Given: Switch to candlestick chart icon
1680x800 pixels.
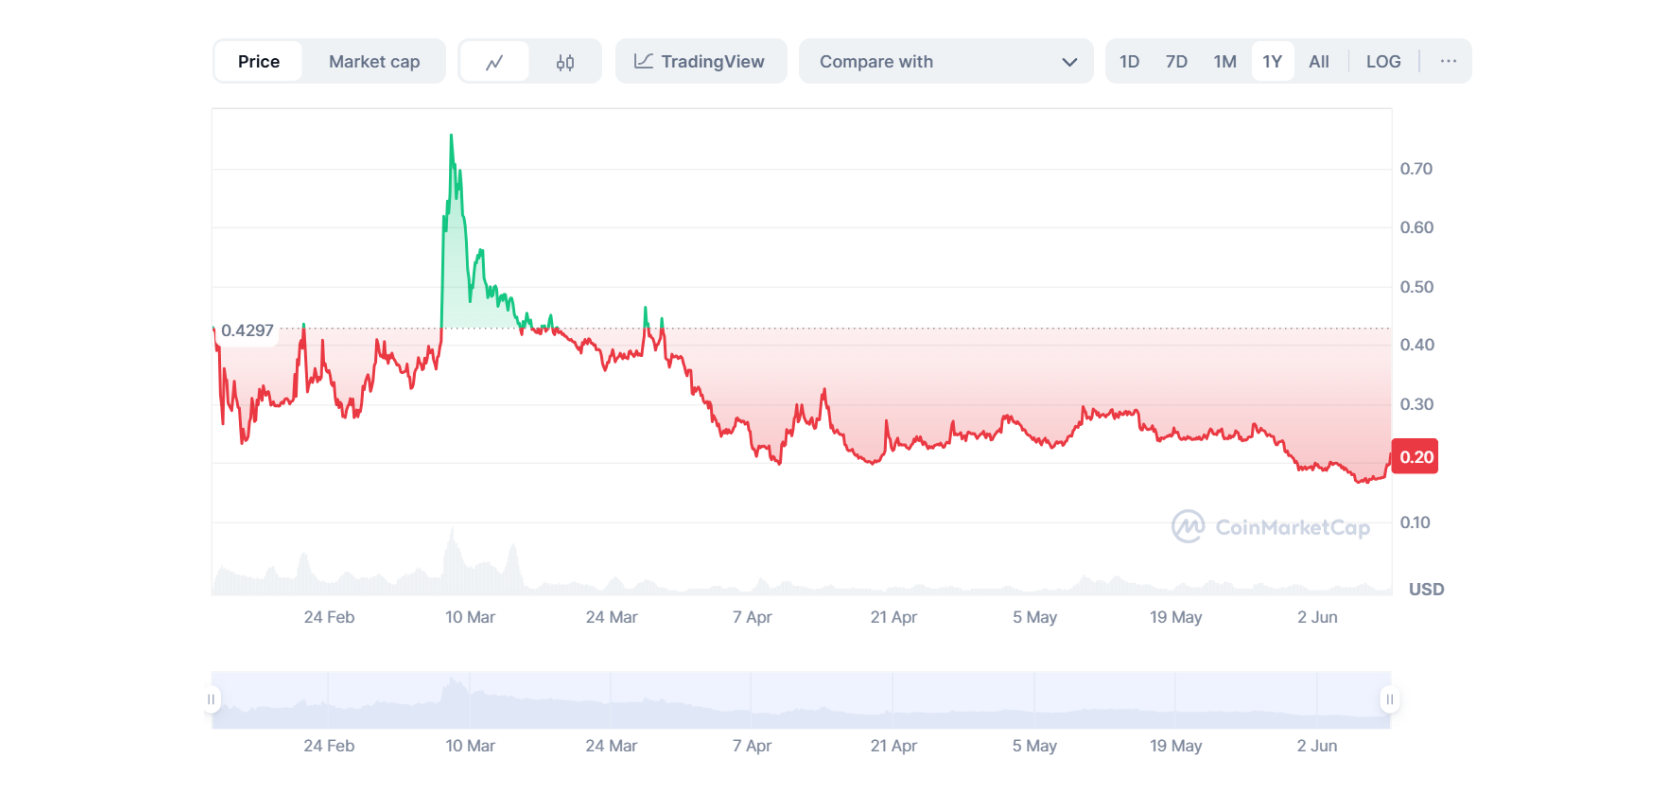Looking at the screenshot, I should 565,62.
